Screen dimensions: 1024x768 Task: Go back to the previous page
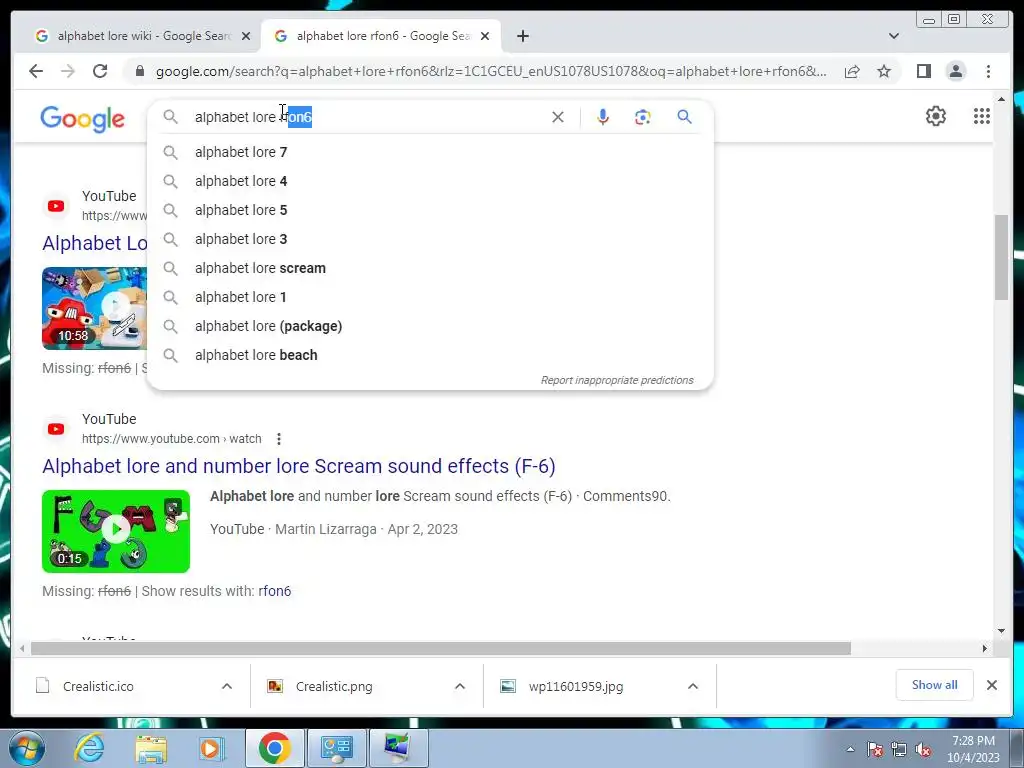36,71
